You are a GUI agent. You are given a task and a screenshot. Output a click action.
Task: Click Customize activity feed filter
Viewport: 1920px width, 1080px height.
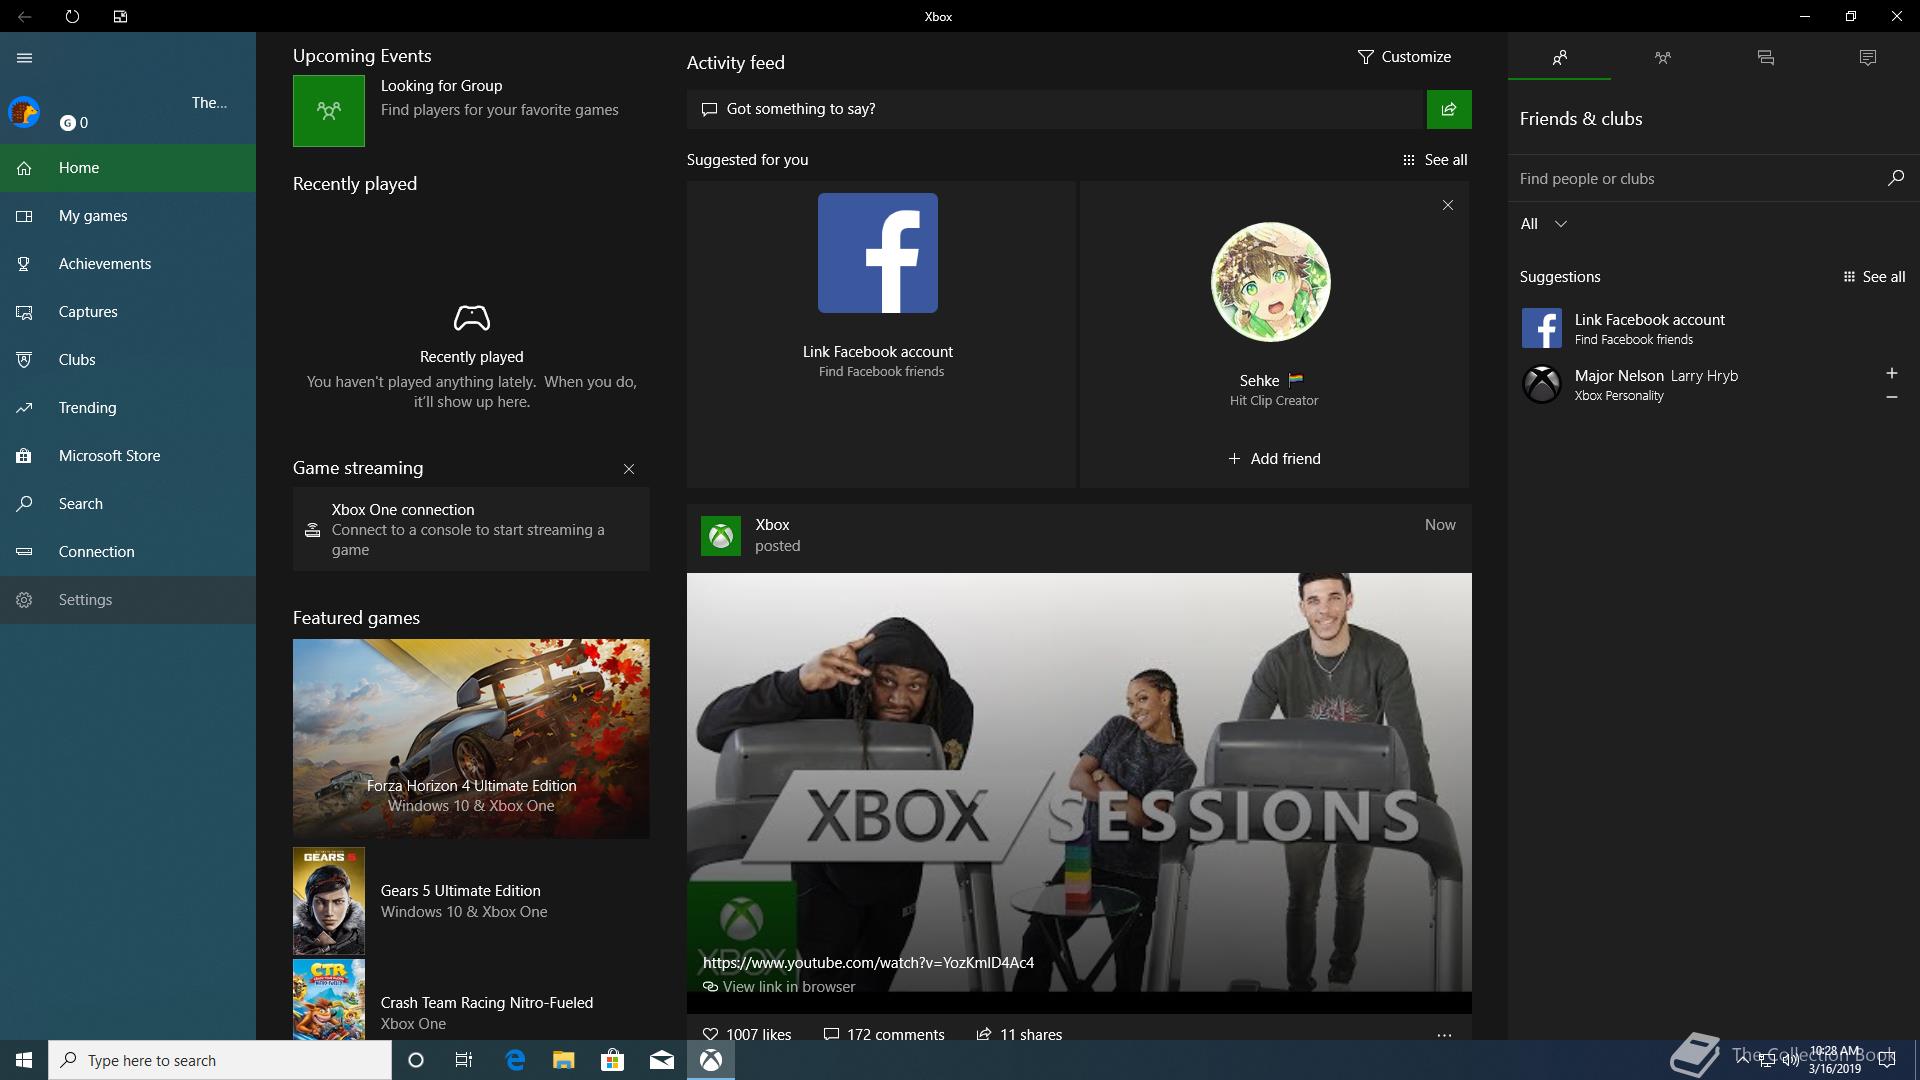pyautogui.click(x=1404, y=57)
